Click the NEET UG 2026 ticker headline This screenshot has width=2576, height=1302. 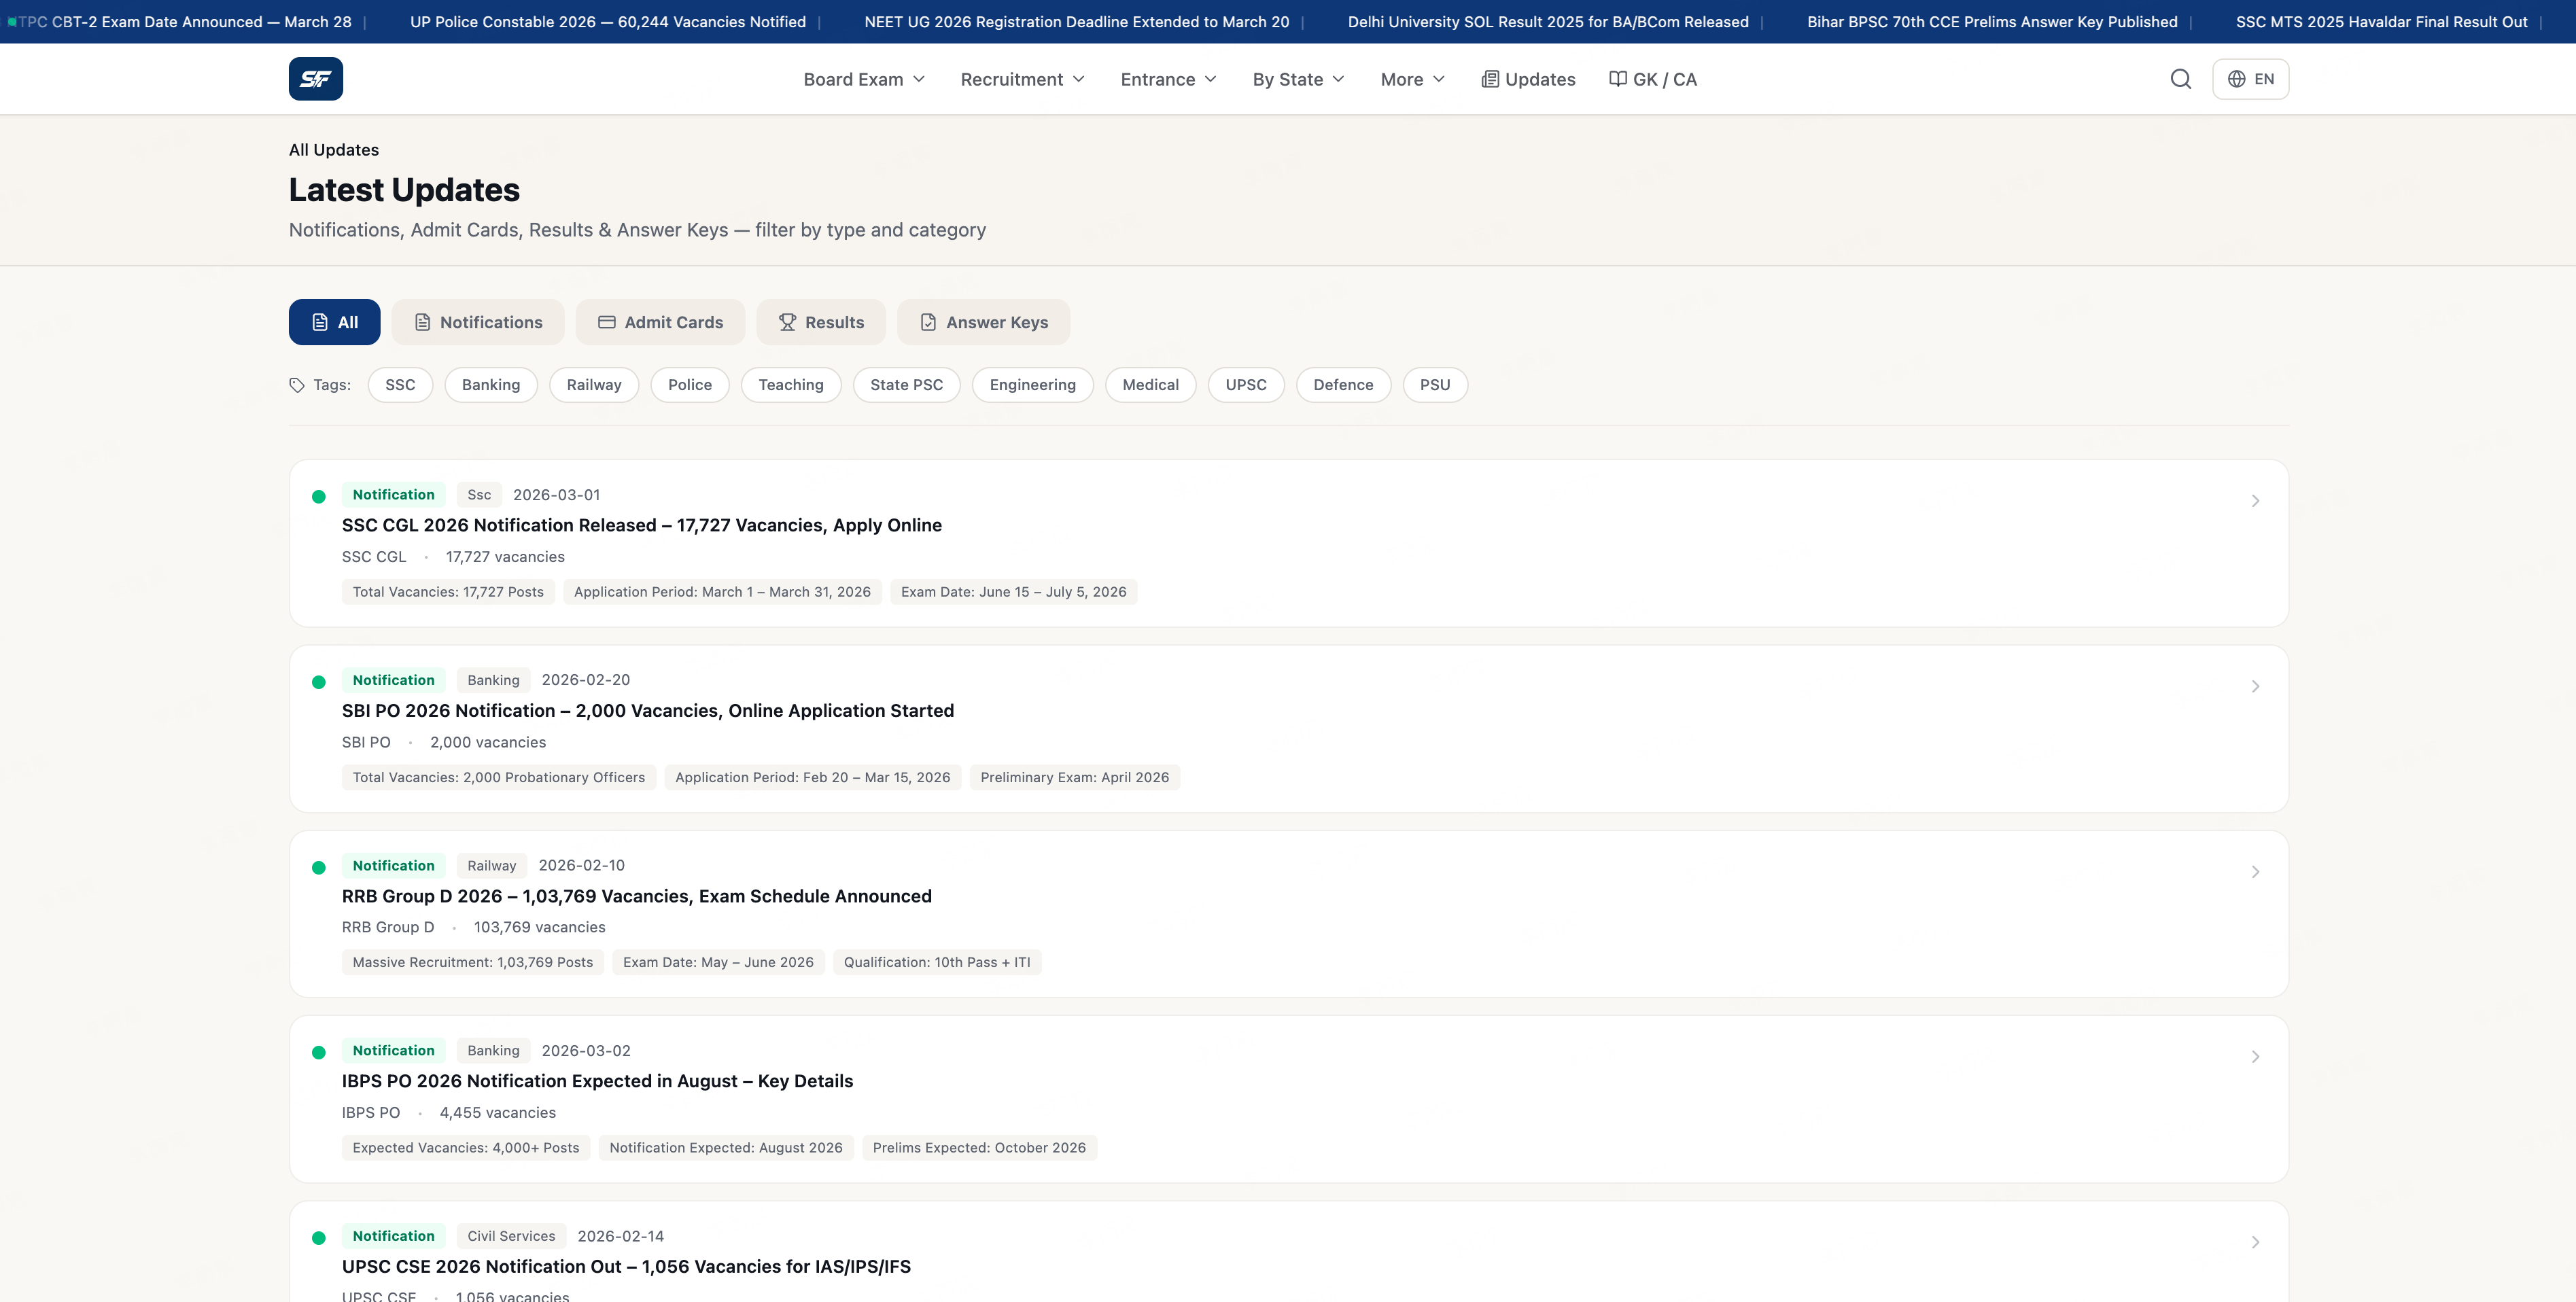tap(1076, 22)
